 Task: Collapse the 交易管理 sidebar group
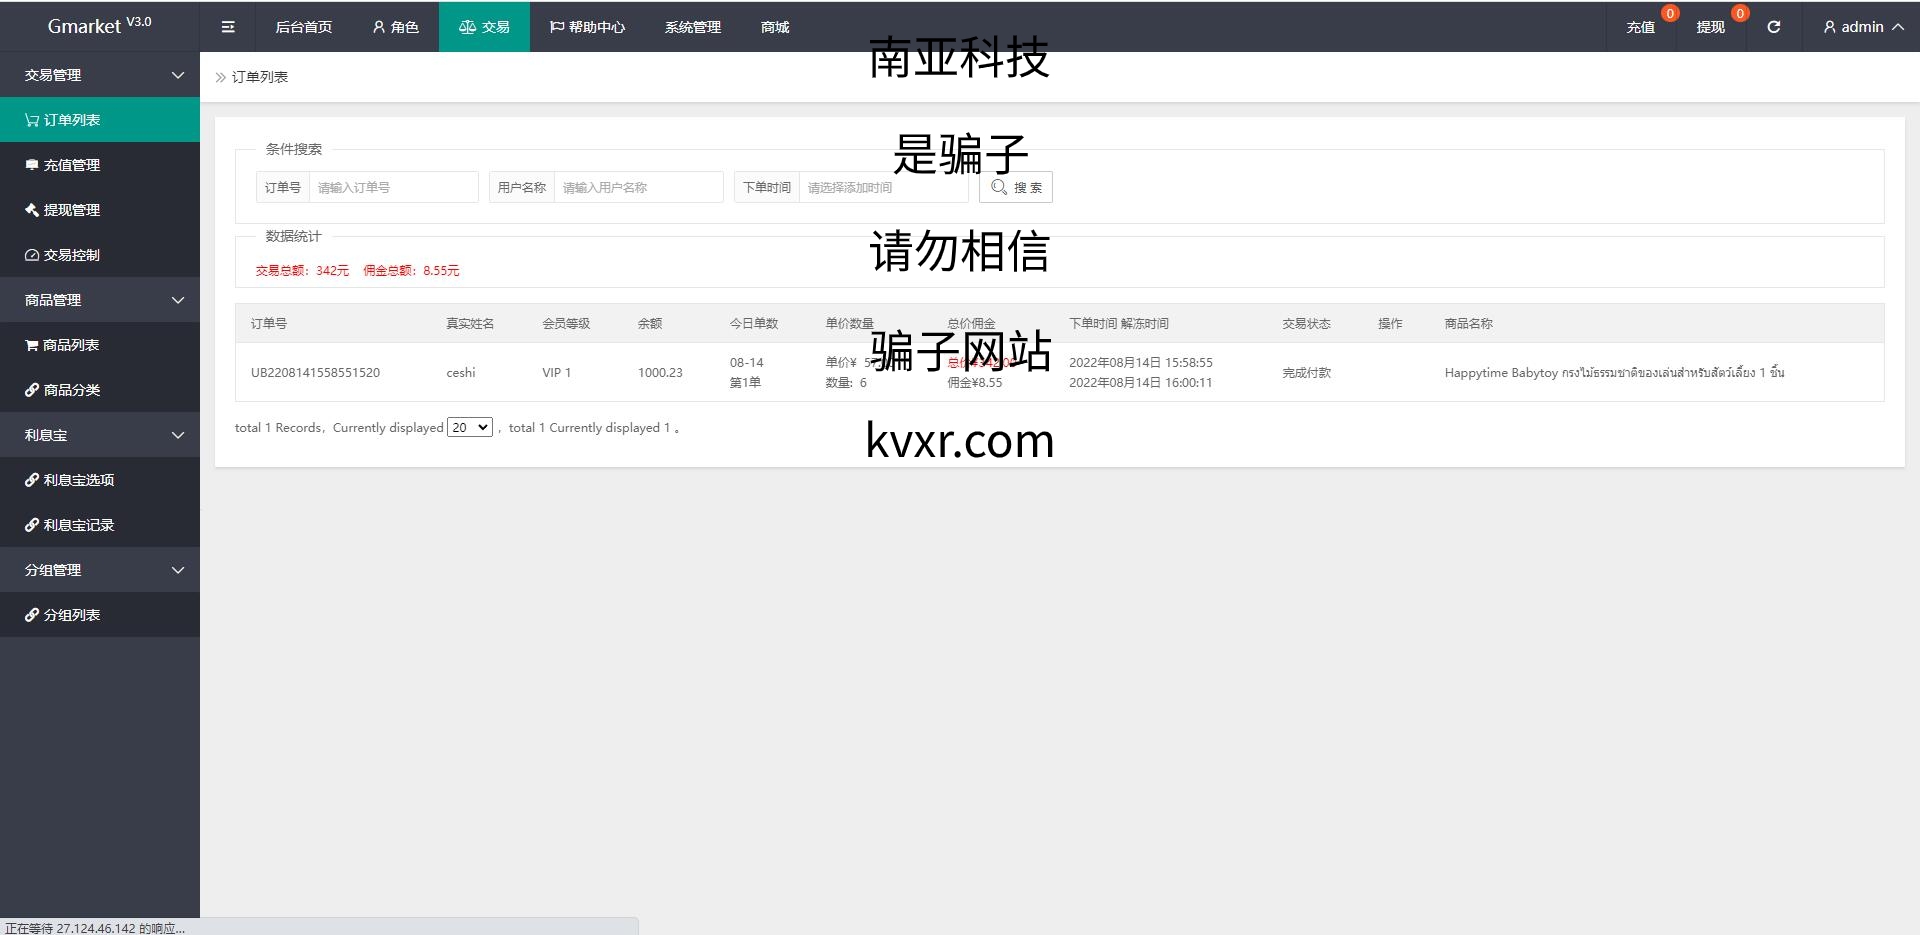pyautogui.click(x=178, y=75)
